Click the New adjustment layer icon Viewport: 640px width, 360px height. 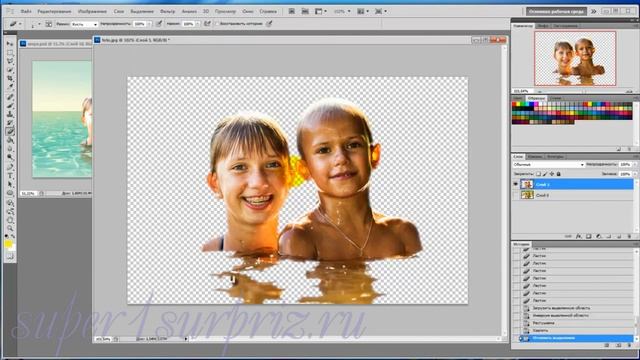click(599, 236)
